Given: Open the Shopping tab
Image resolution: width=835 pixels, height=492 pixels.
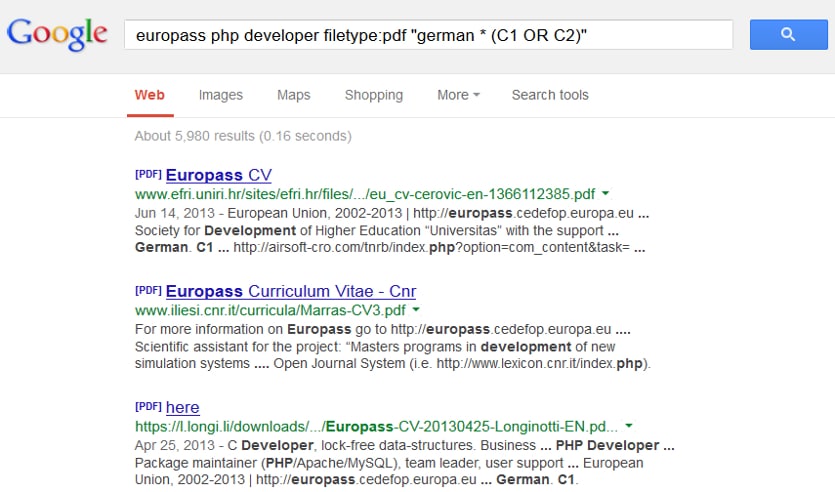Looking at the screenshot, I should pos(374,95).
